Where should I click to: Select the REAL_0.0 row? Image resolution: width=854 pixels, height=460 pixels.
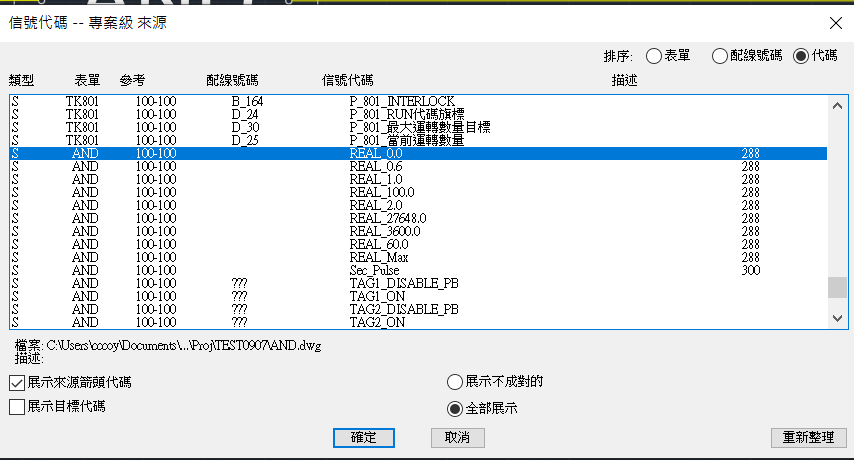[x=418, y=154]
